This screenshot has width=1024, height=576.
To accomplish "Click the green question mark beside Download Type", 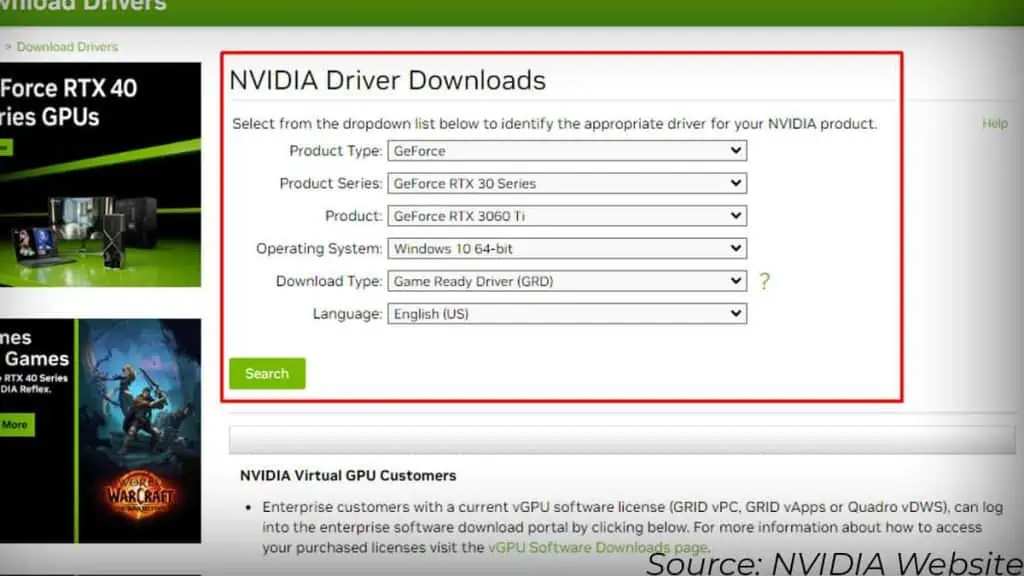I will point(765,281).
